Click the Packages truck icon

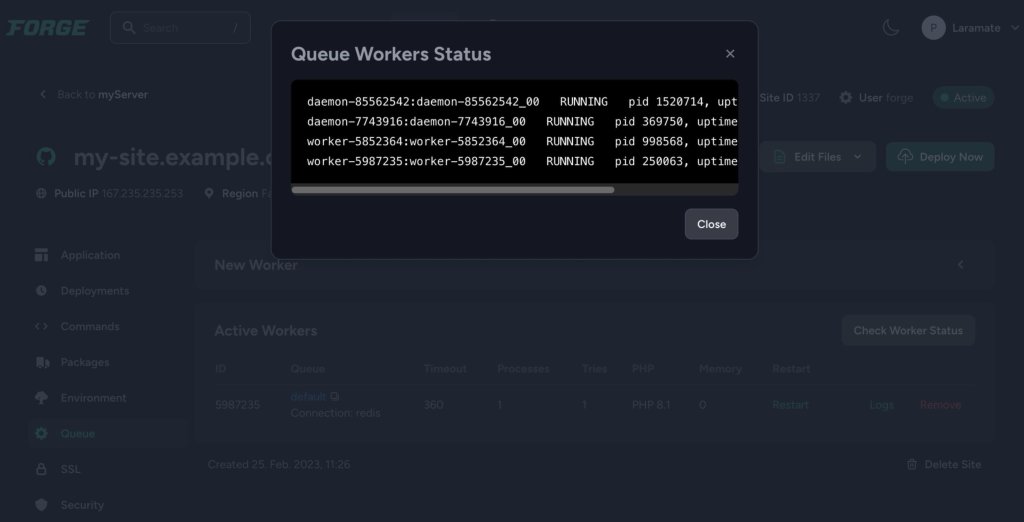click(41, 362)
